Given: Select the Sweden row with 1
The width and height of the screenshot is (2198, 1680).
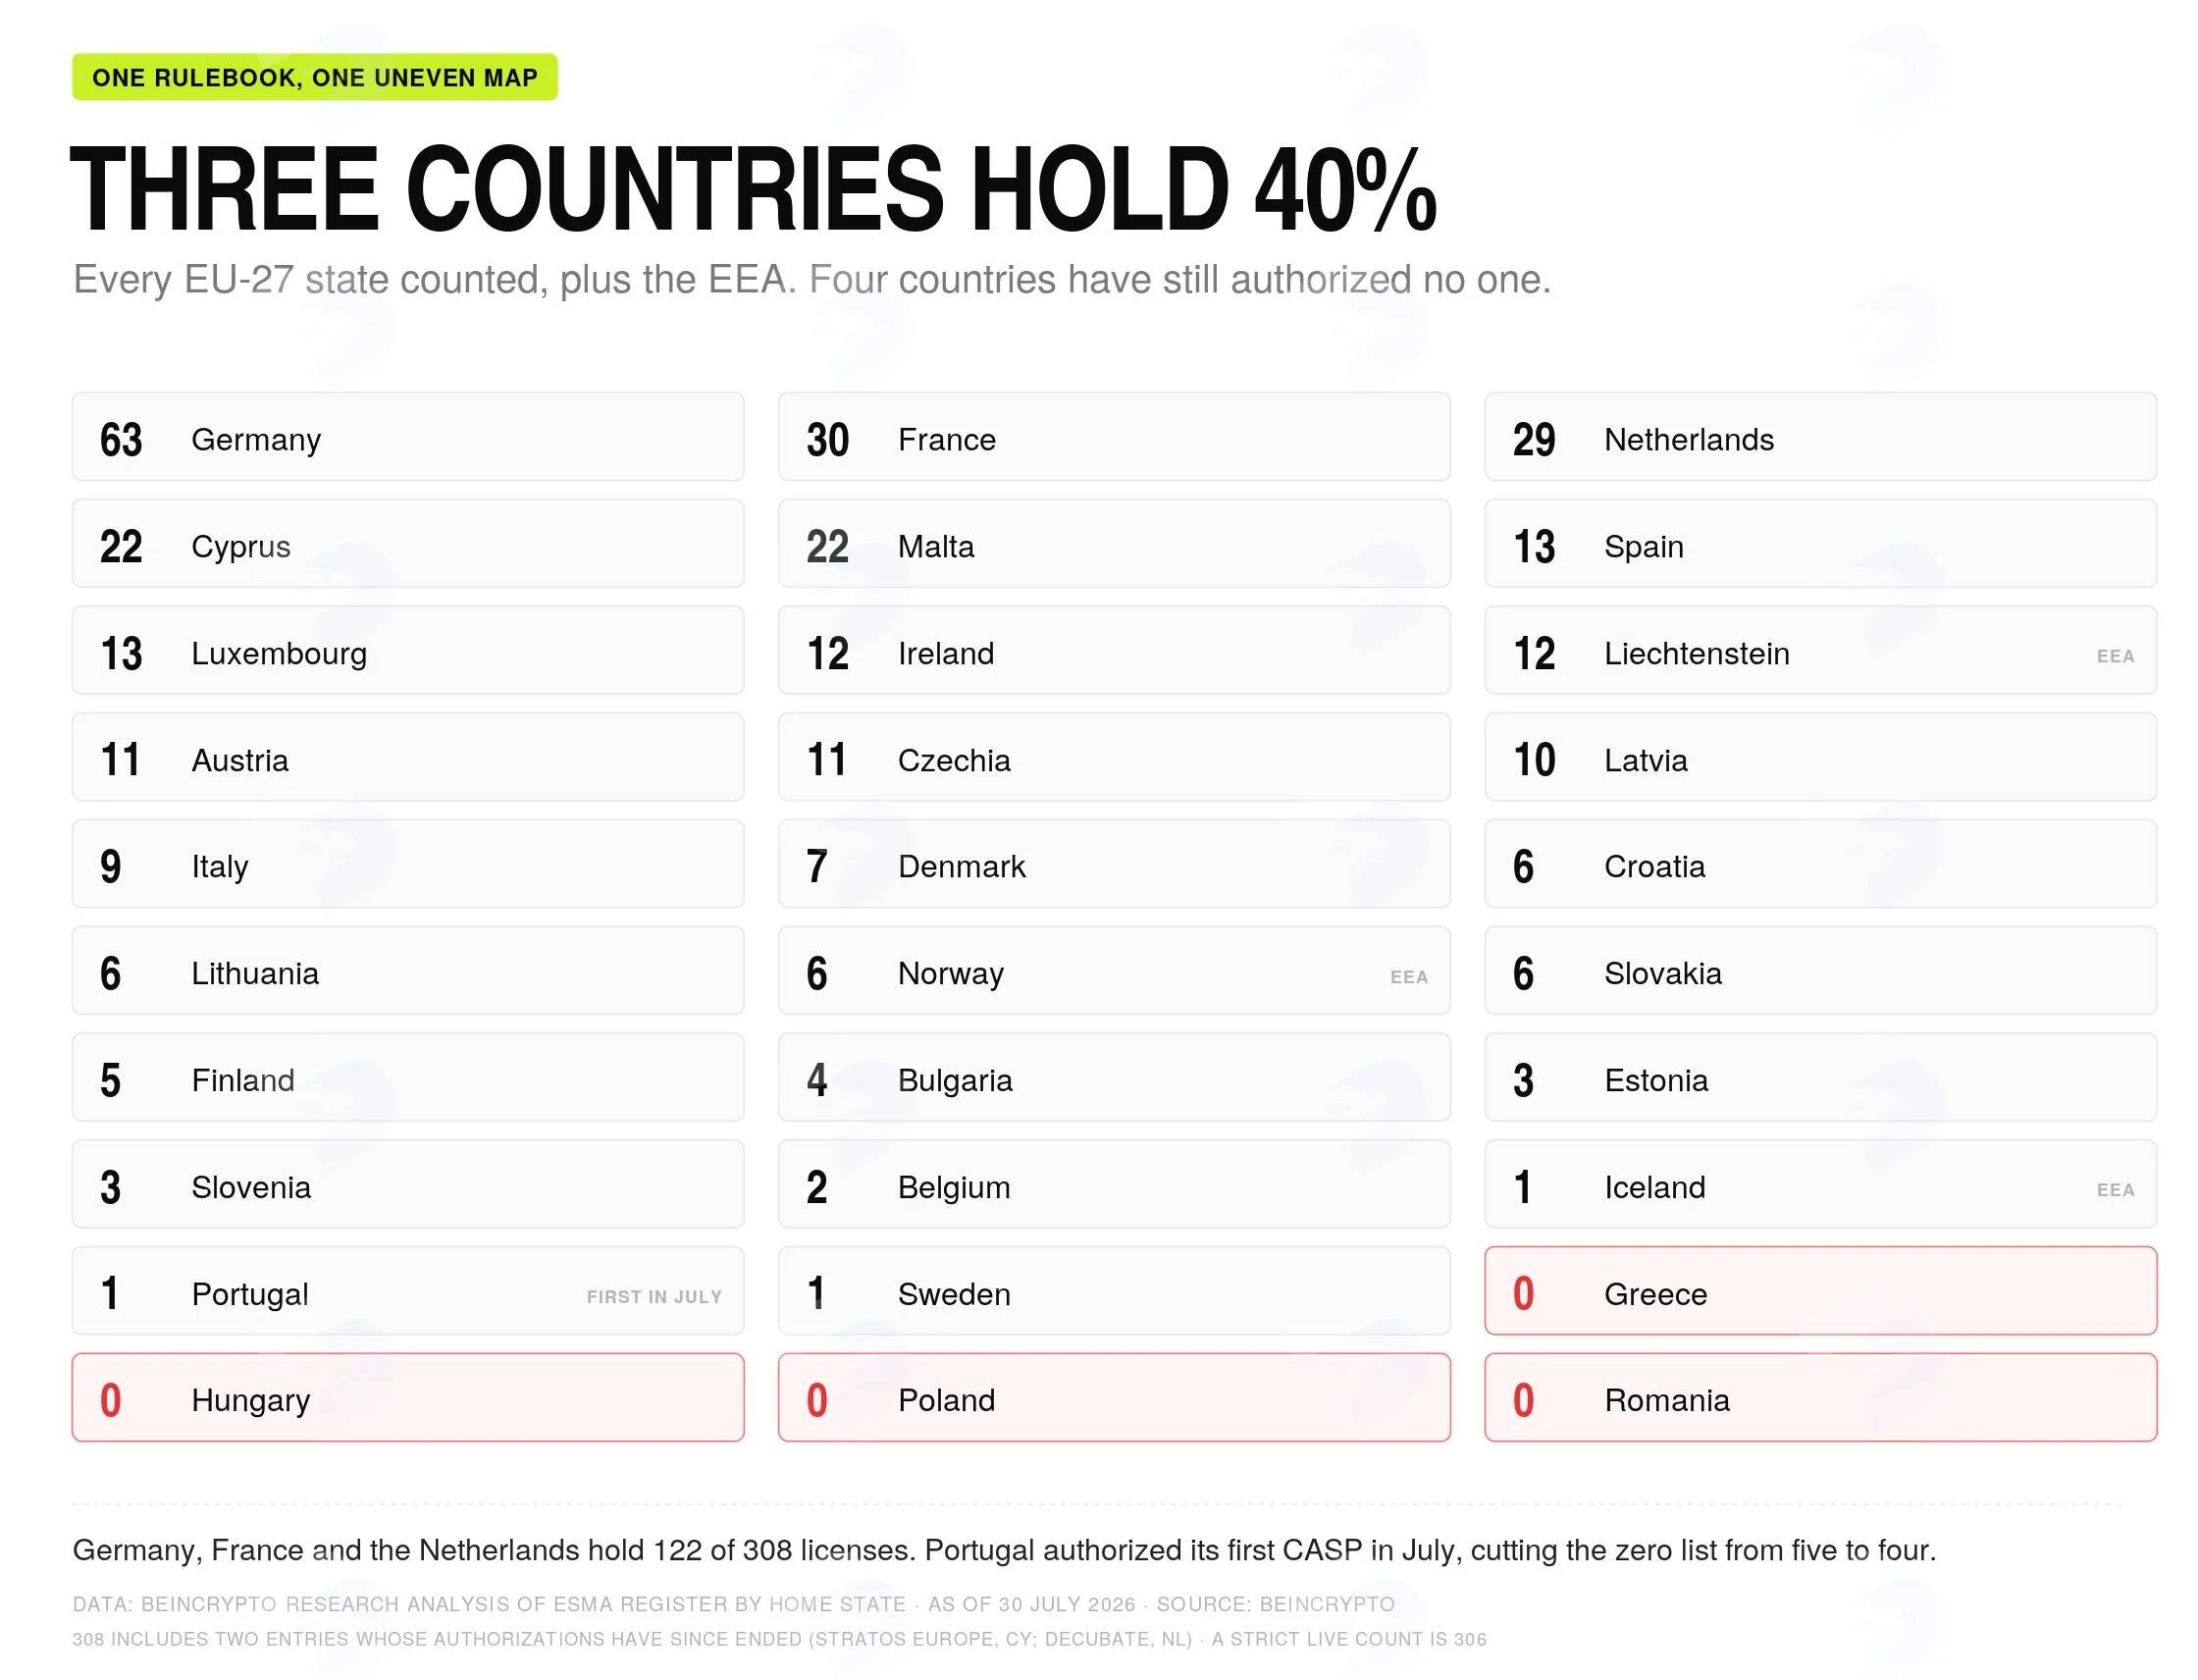Looking at the screenshot, I should click(1114, 1291).
